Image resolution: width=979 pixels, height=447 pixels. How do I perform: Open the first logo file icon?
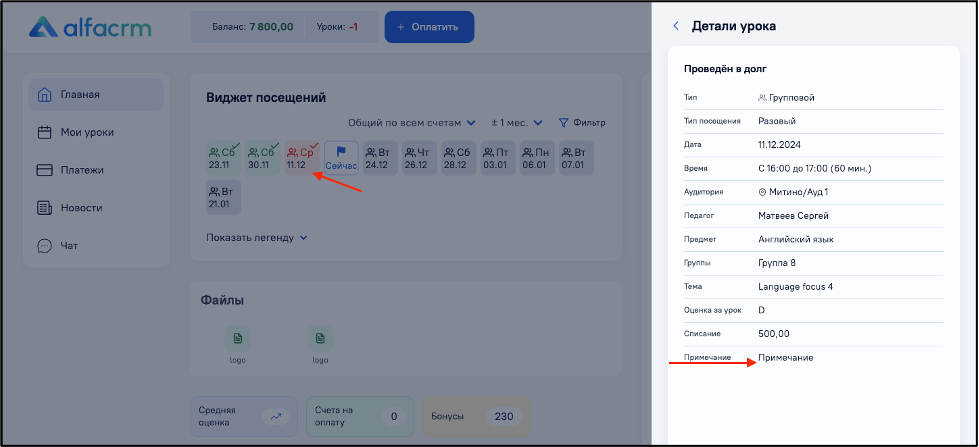(237, 338)
